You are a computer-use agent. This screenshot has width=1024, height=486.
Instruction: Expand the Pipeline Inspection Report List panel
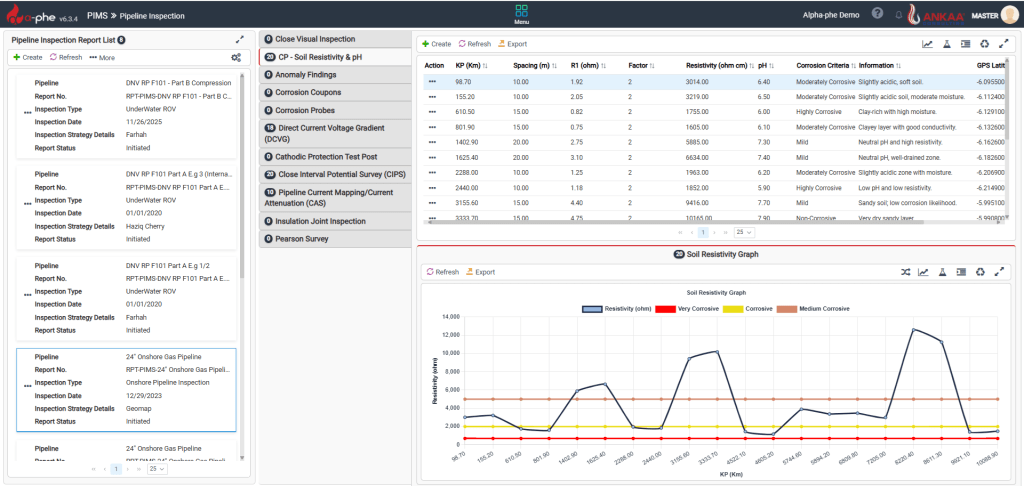point(239,39)
